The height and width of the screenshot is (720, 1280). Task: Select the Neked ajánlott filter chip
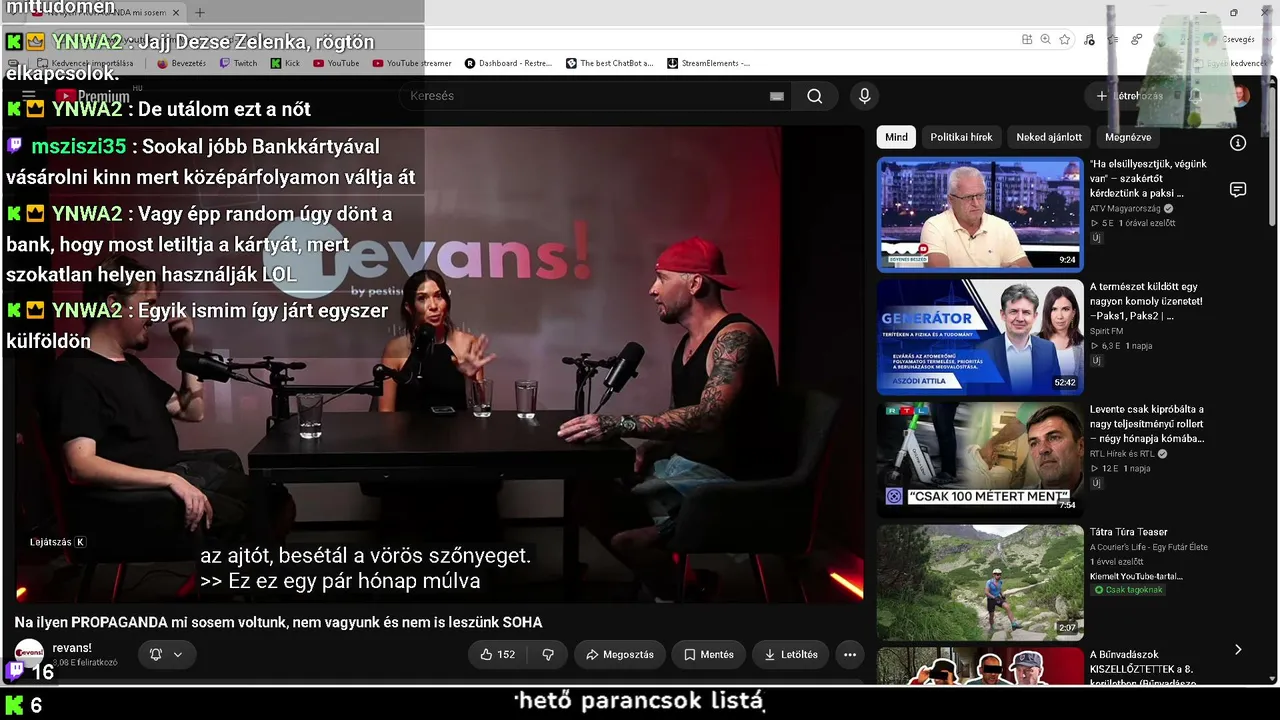coord(1049,137)
